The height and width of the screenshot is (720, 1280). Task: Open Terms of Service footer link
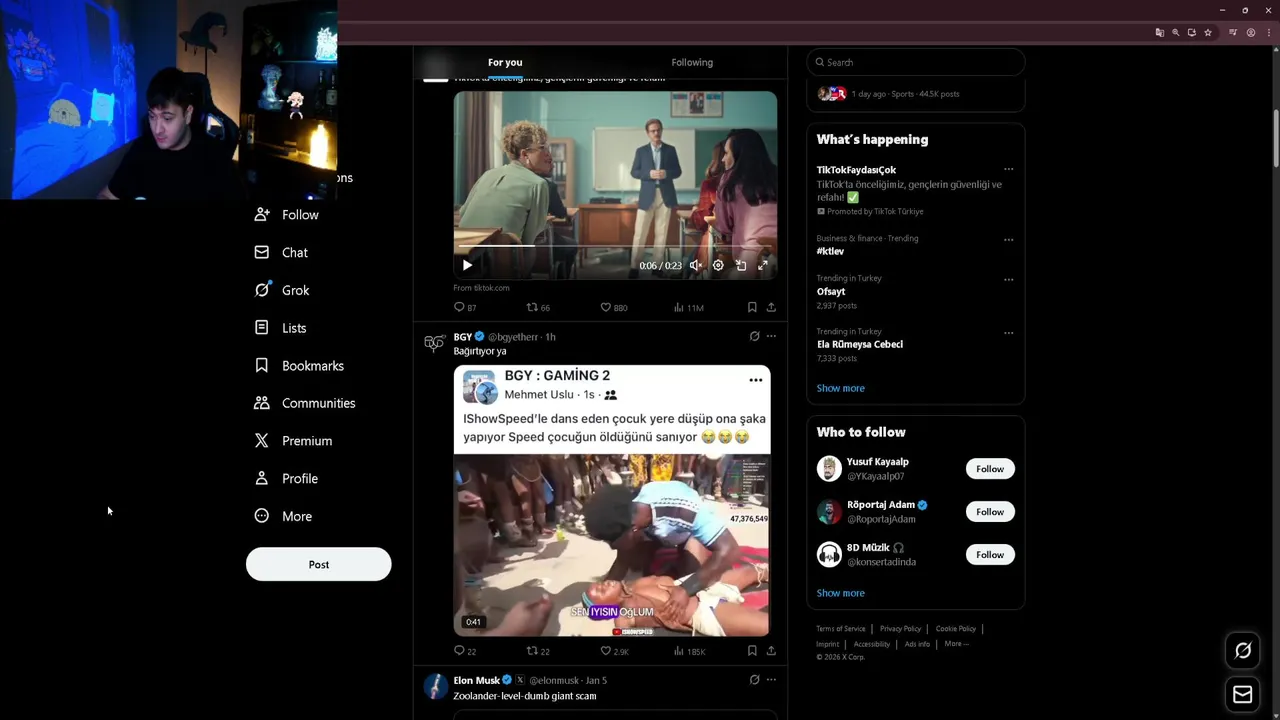tap(841, 629)
